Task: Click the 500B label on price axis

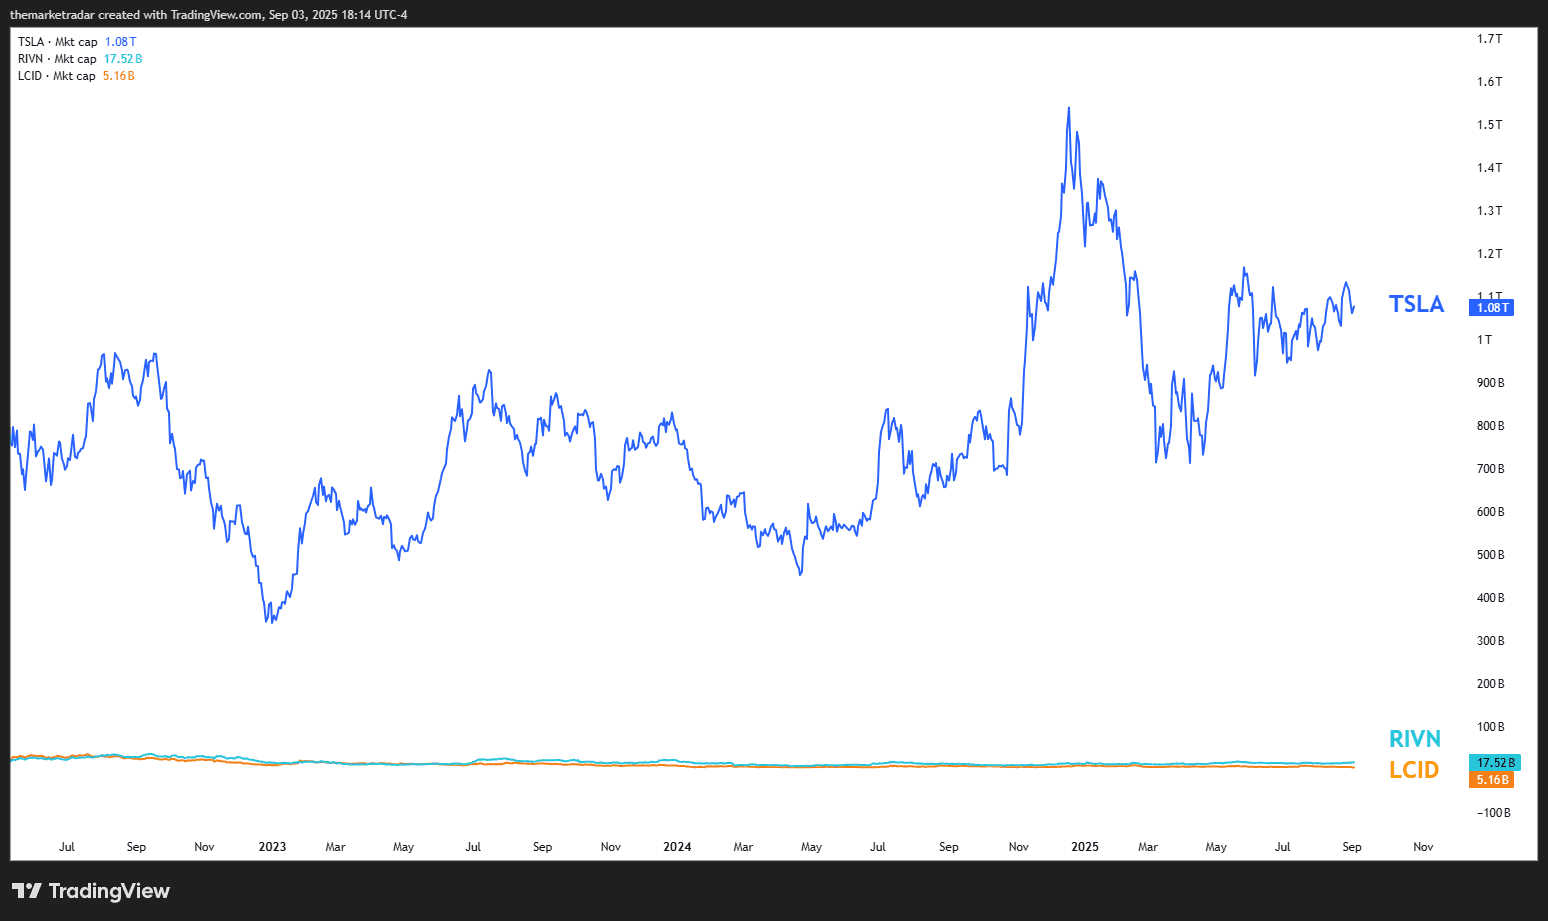Action: (x=1490, y=555)
